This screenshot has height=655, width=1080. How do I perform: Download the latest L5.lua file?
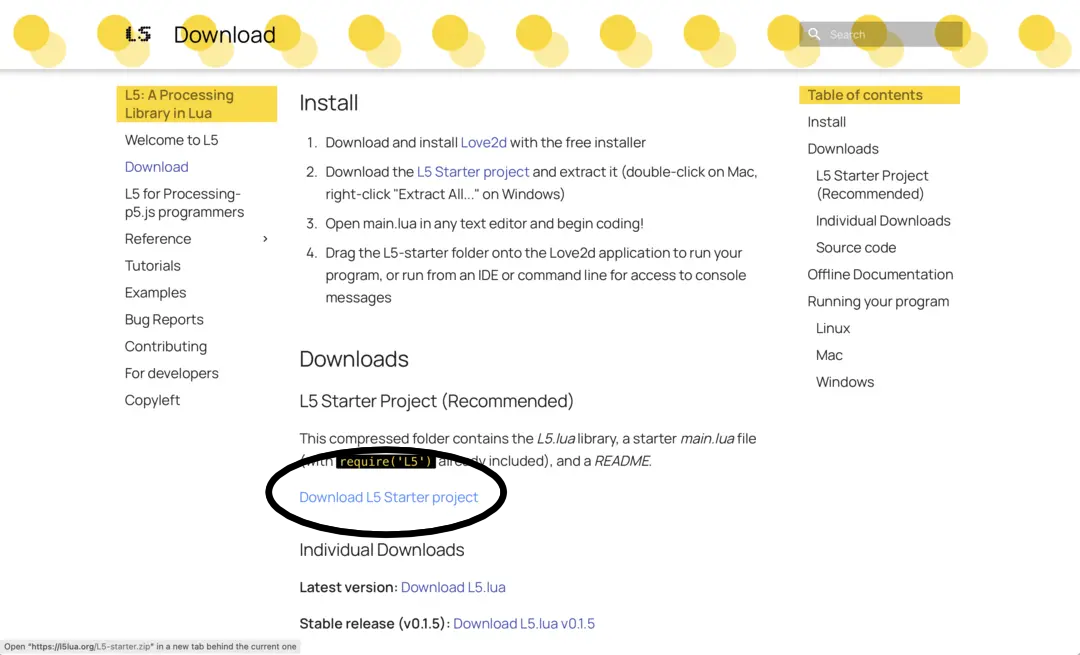453,588
